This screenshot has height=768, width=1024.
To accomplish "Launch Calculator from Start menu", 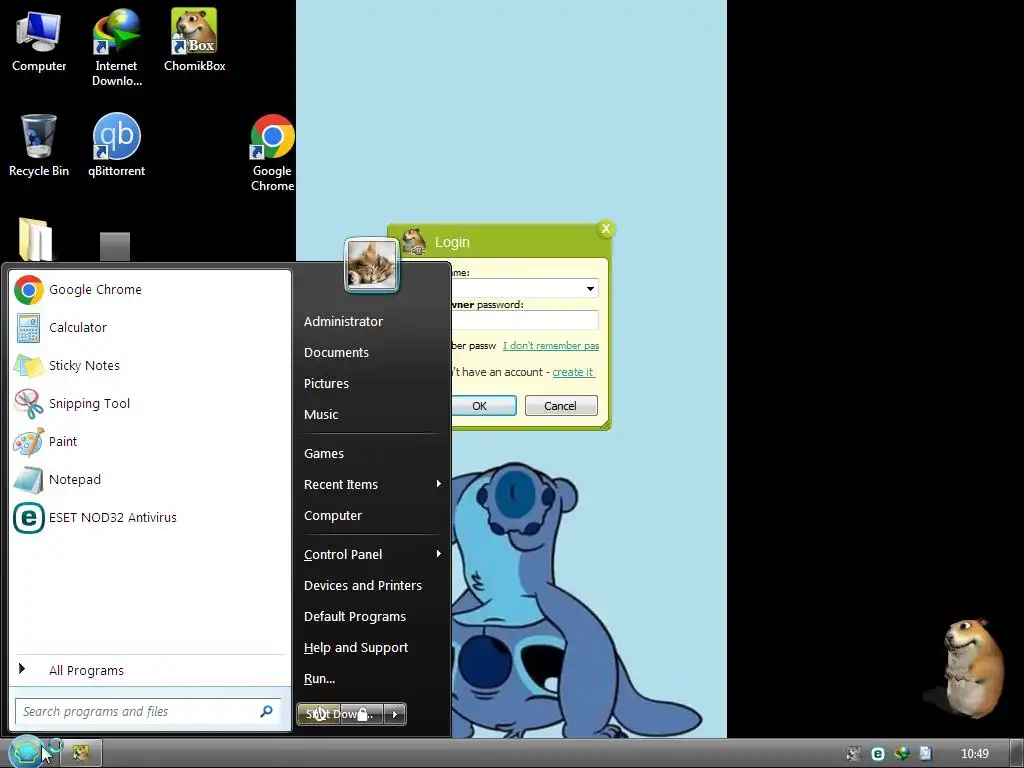I will coord(150,328).
